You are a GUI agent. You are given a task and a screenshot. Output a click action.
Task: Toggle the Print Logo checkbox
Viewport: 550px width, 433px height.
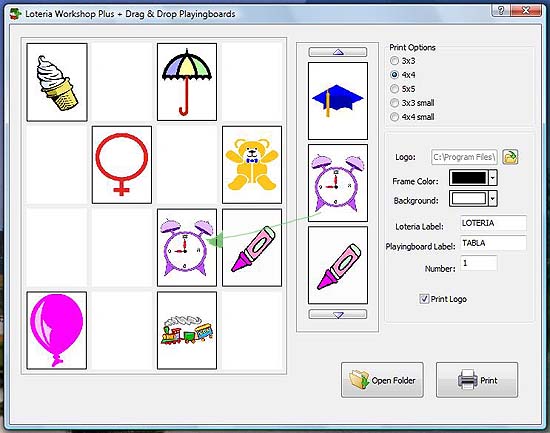(424, 299)
